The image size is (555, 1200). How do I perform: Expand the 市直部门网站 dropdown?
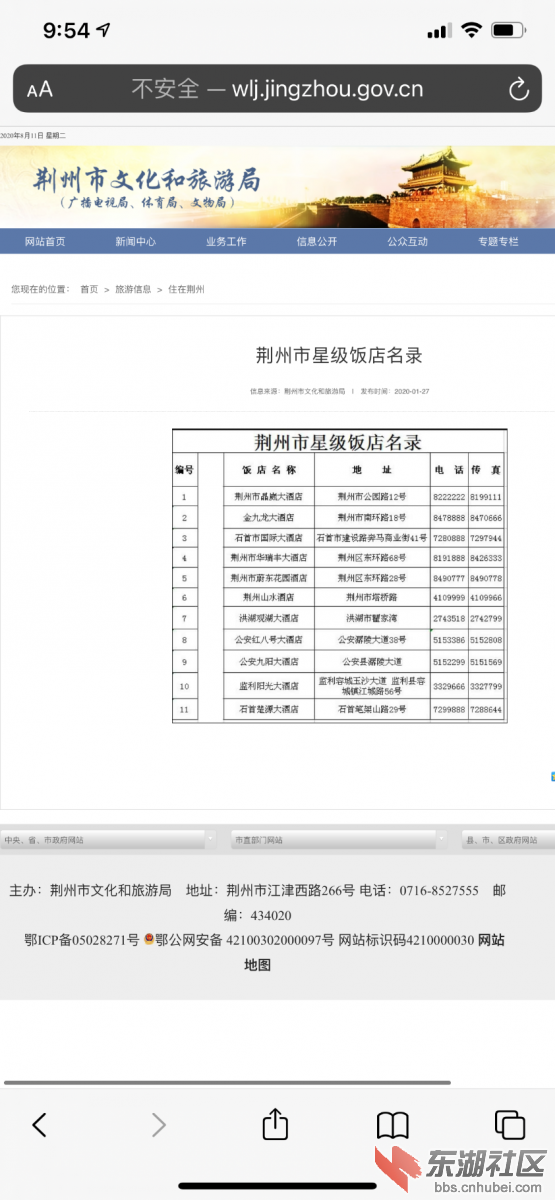click(338, 840)
